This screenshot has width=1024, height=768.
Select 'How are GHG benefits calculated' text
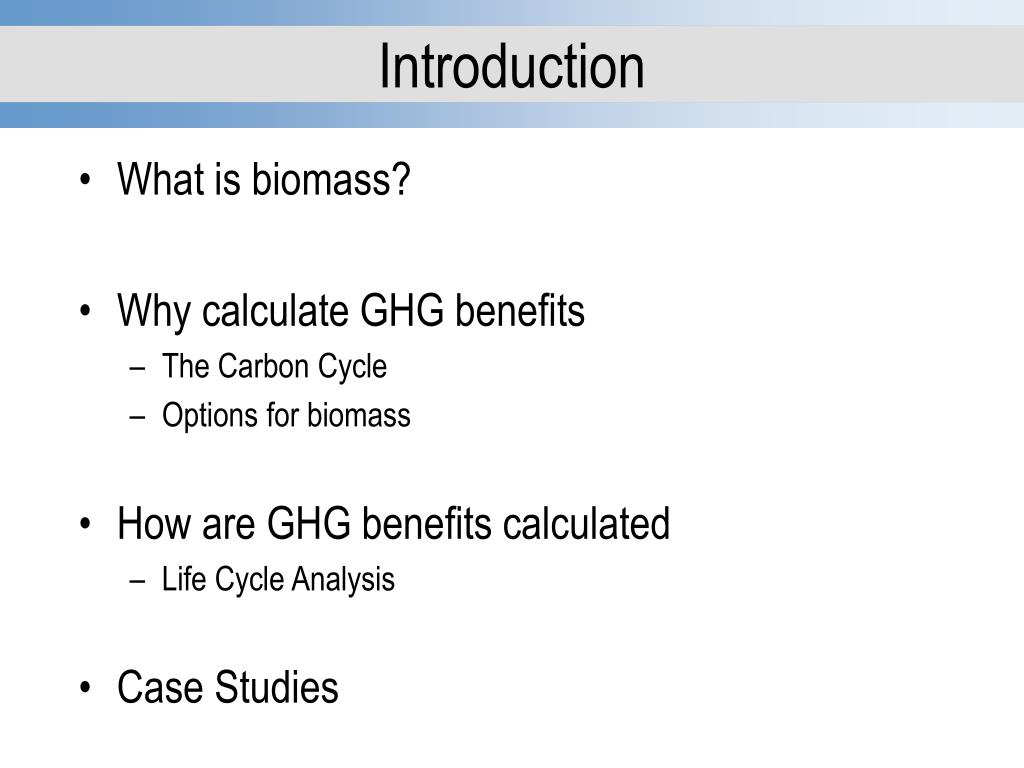[x=394, y=523]
